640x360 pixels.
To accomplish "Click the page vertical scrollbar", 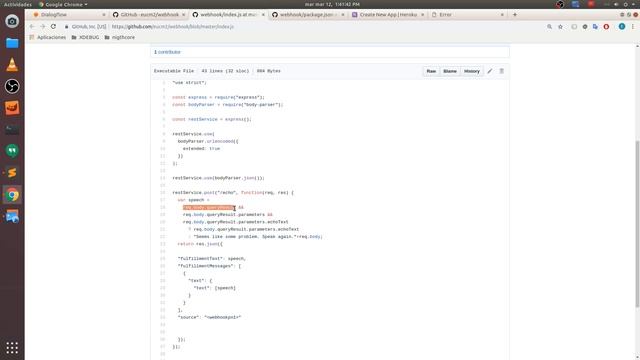I will (x=637, y=224).
